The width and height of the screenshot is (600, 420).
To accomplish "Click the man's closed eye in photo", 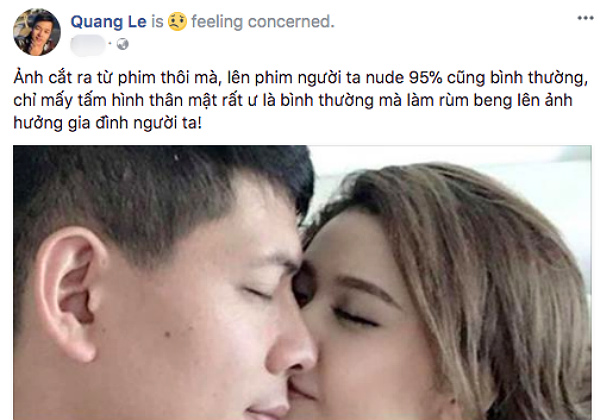I will [259, 293].
